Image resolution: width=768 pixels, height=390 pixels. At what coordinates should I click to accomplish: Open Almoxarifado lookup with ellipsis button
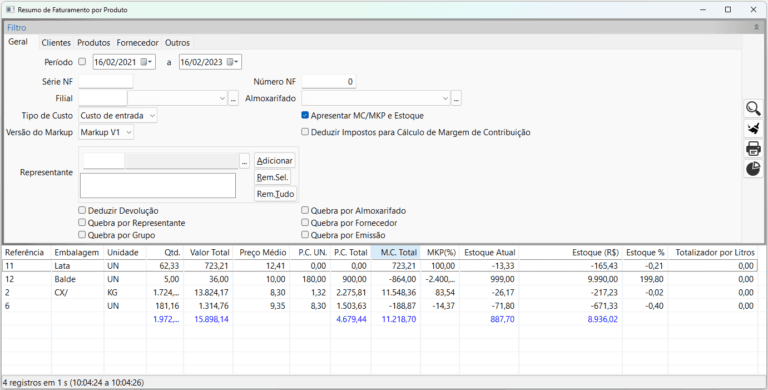(456, 98)
